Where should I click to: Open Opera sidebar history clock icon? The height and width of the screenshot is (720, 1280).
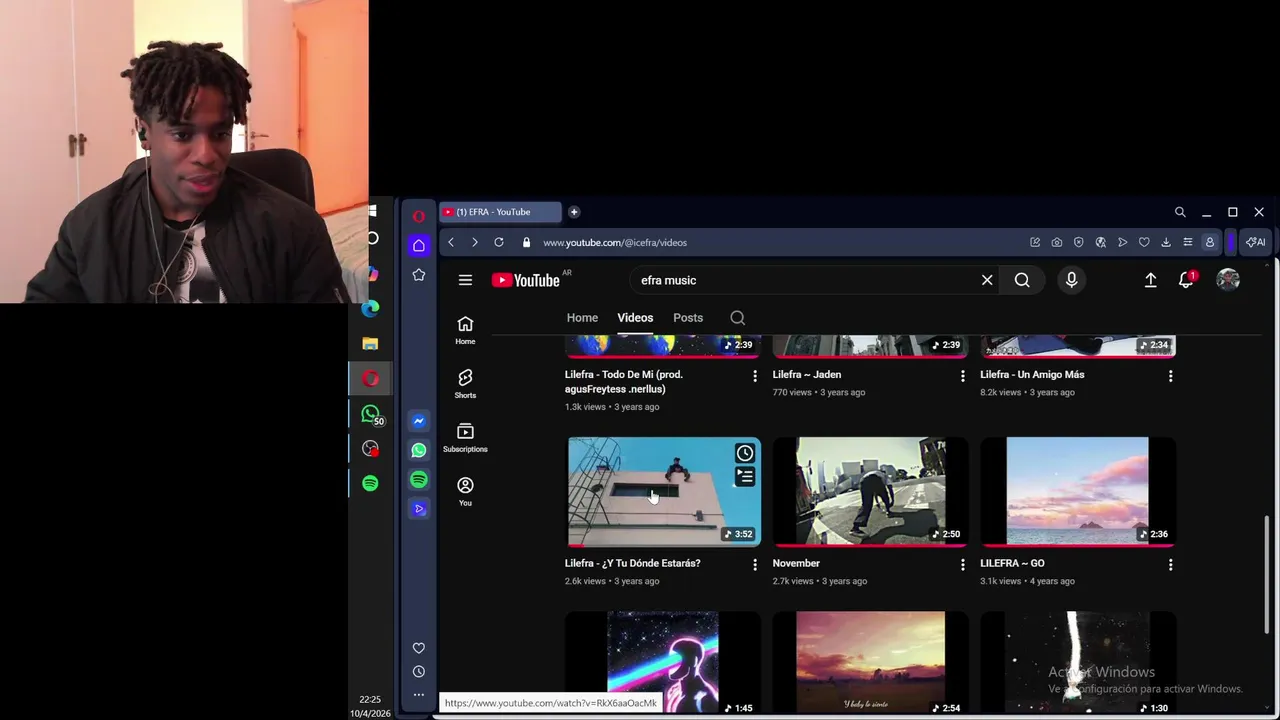[419, 672]
